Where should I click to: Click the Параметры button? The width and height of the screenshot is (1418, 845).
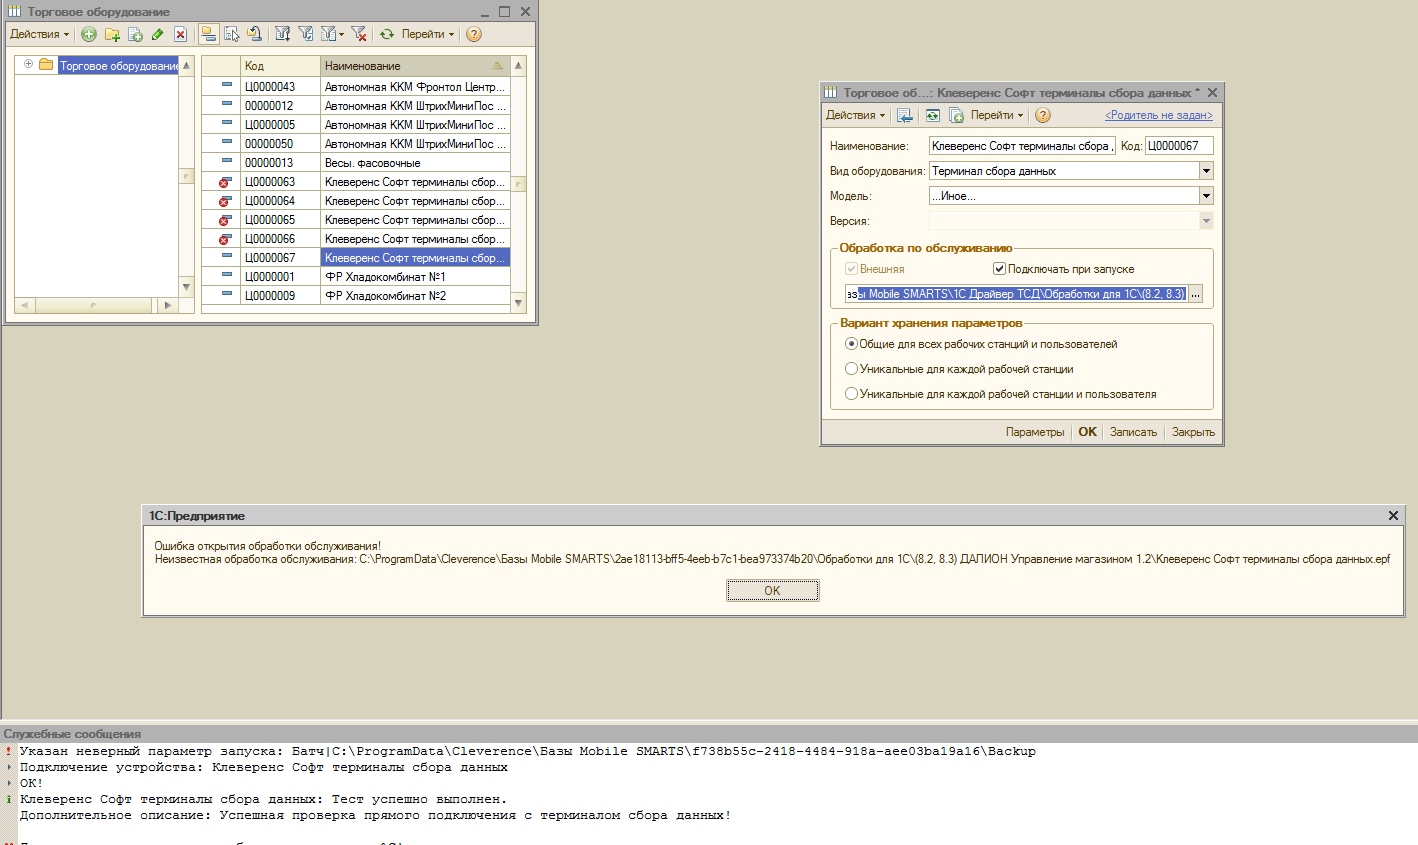click(x=1035, y=432)
